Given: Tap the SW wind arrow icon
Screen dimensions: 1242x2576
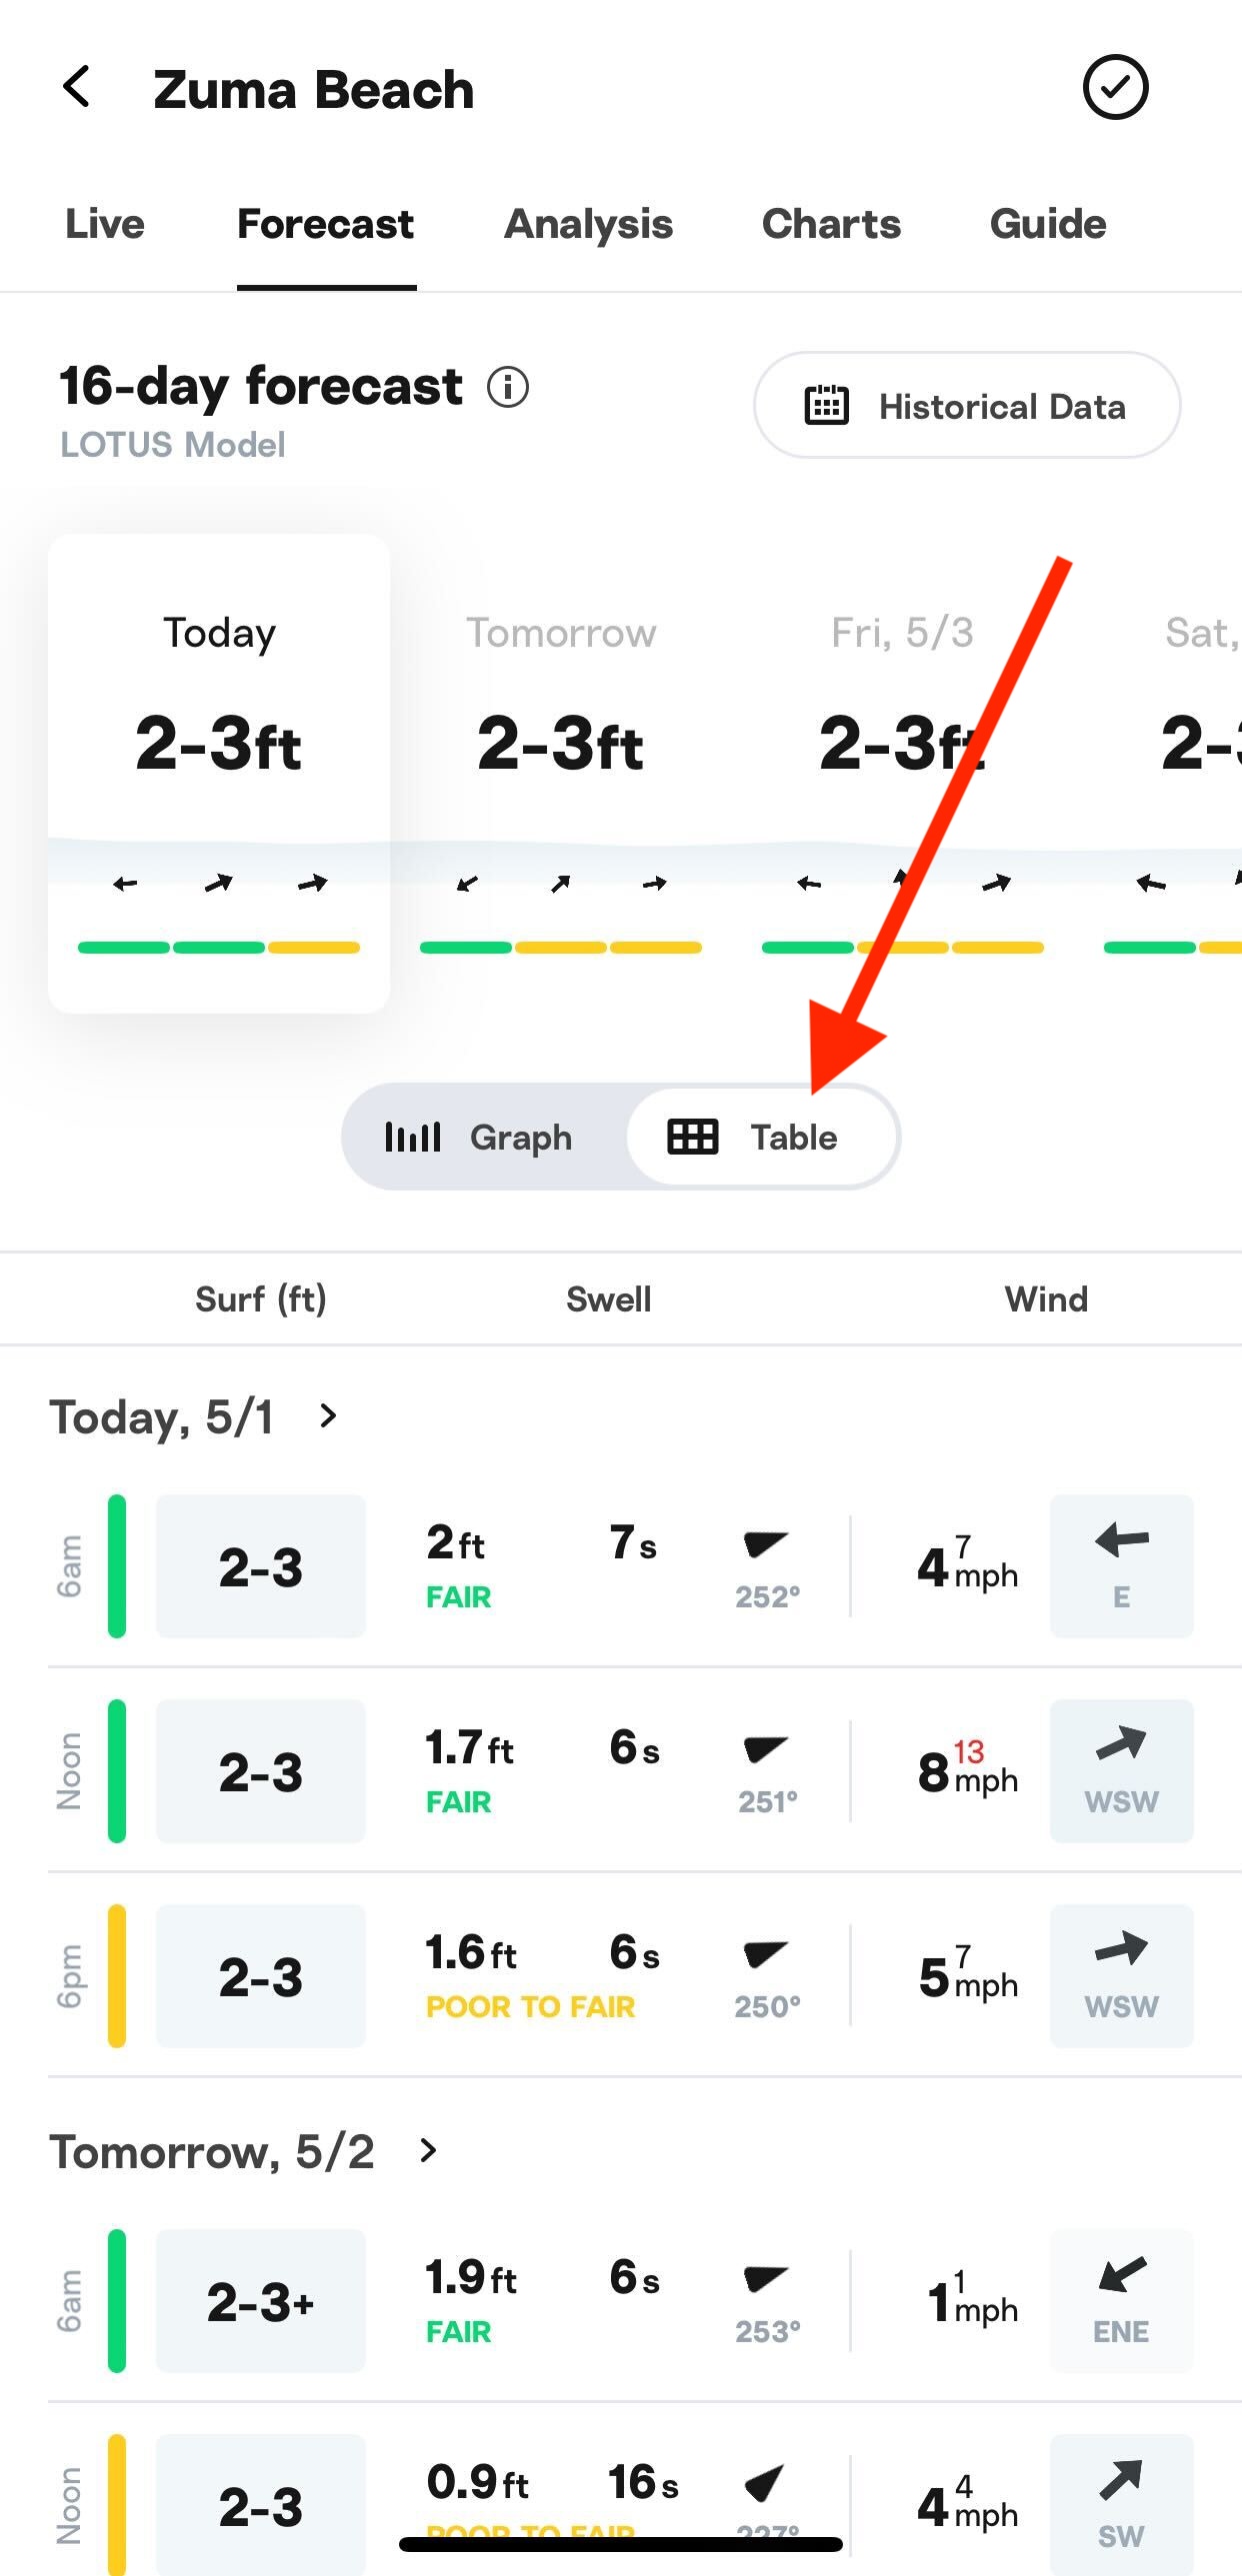Looking at the screenshot, I should [1121, 2480].
